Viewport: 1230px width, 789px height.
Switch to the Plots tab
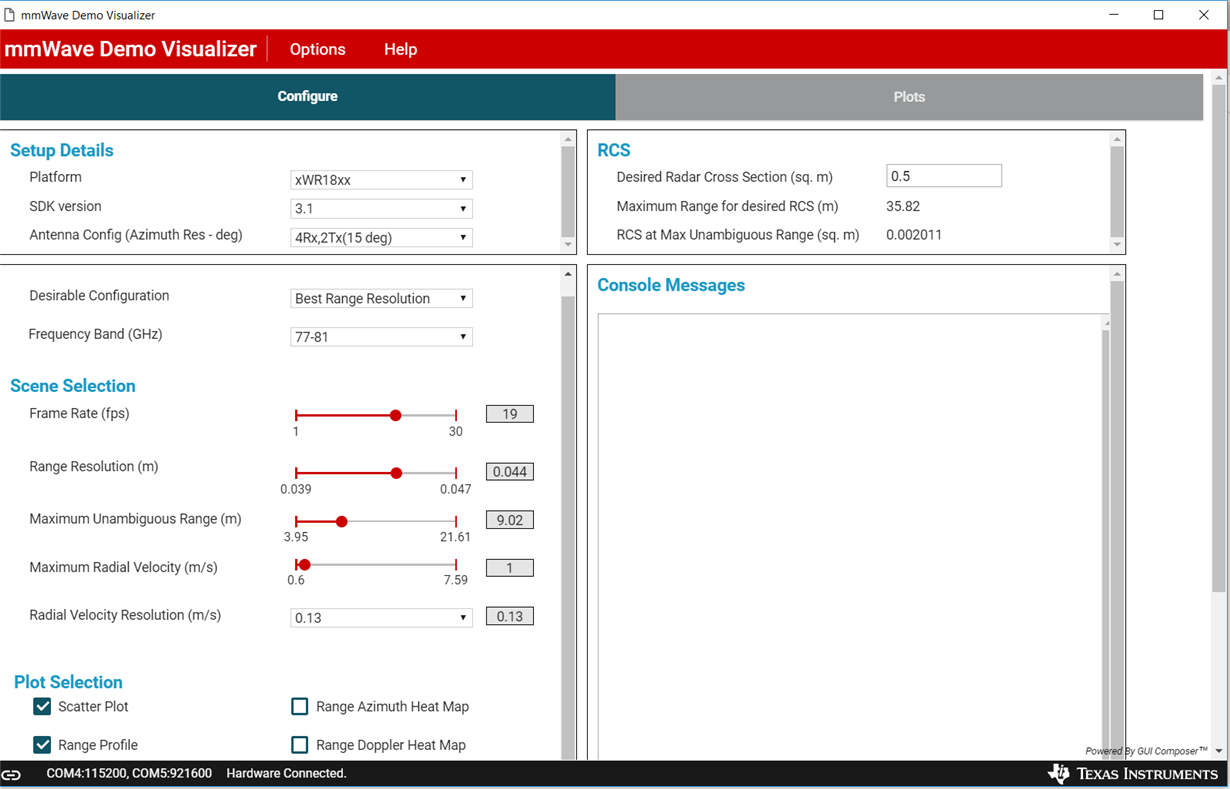click(x=909, y=97)
